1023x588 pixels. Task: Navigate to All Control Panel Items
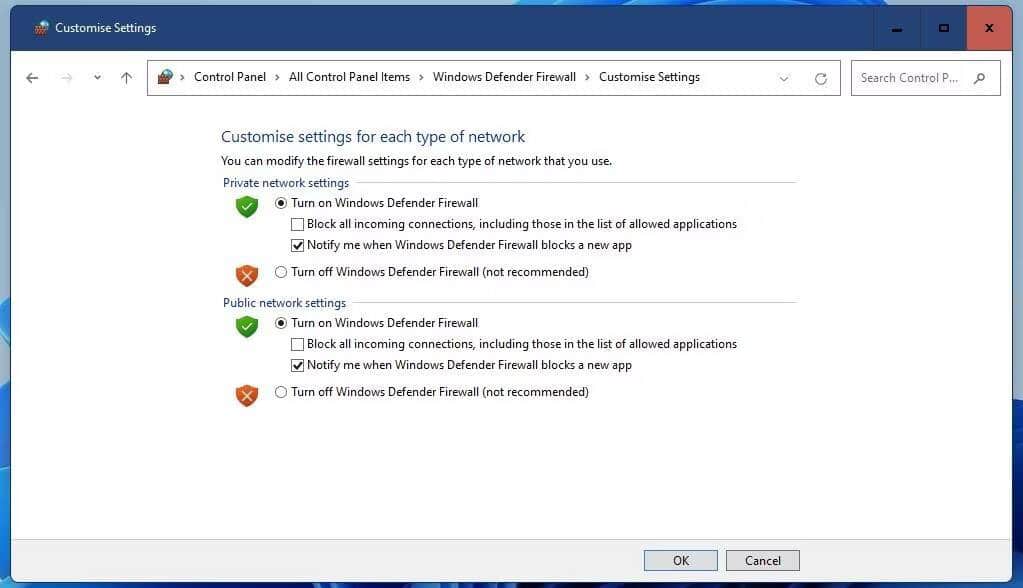349,77
